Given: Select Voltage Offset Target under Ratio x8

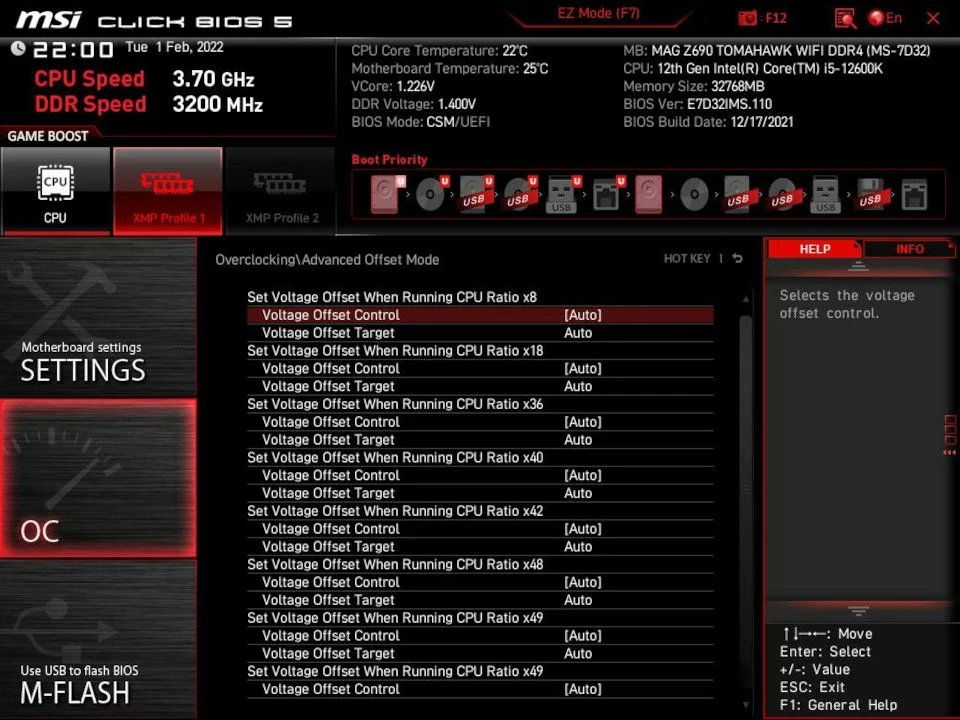Looking at the screenshot, I should (x=480, y=332).
